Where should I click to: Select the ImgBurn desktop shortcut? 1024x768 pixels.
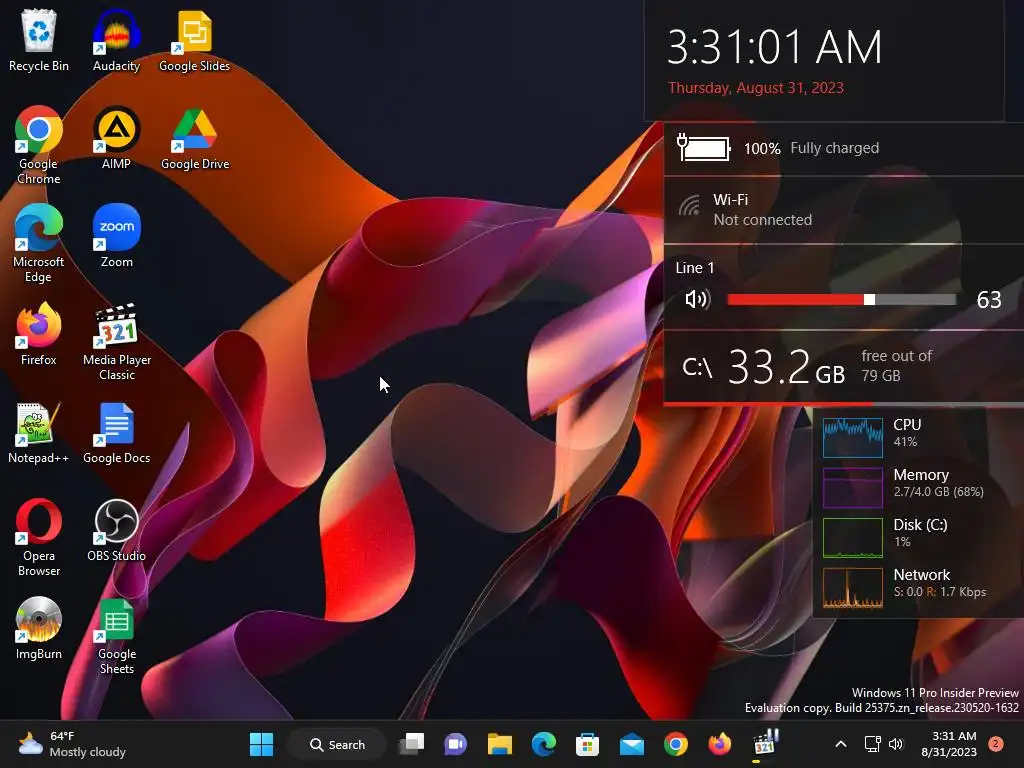coord(39,628)
